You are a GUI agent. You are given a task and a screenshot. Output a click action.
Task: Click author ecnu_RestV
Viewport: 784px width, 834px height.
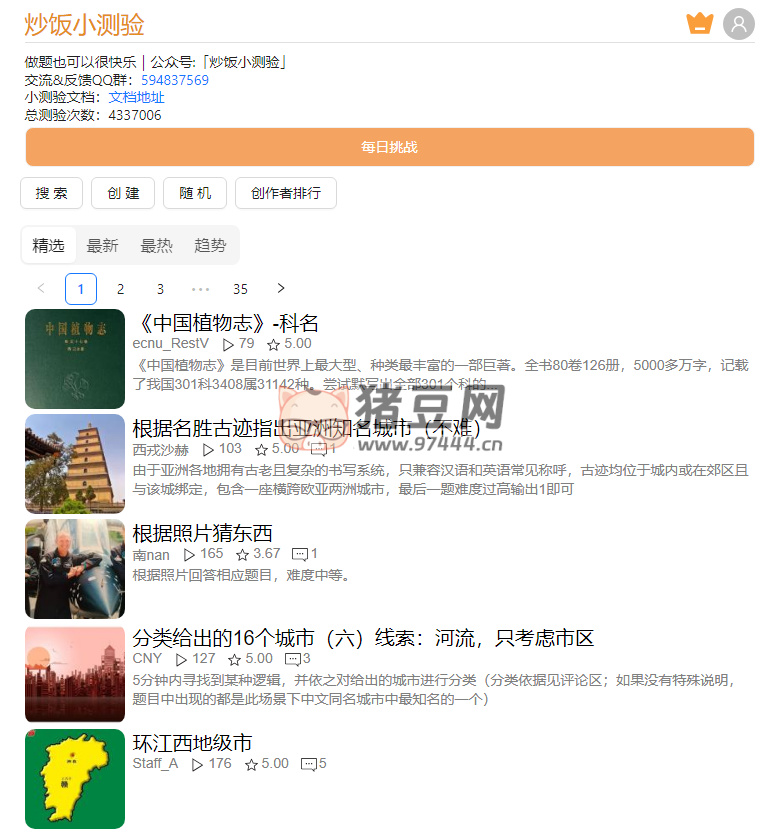(x=171, y=344)
